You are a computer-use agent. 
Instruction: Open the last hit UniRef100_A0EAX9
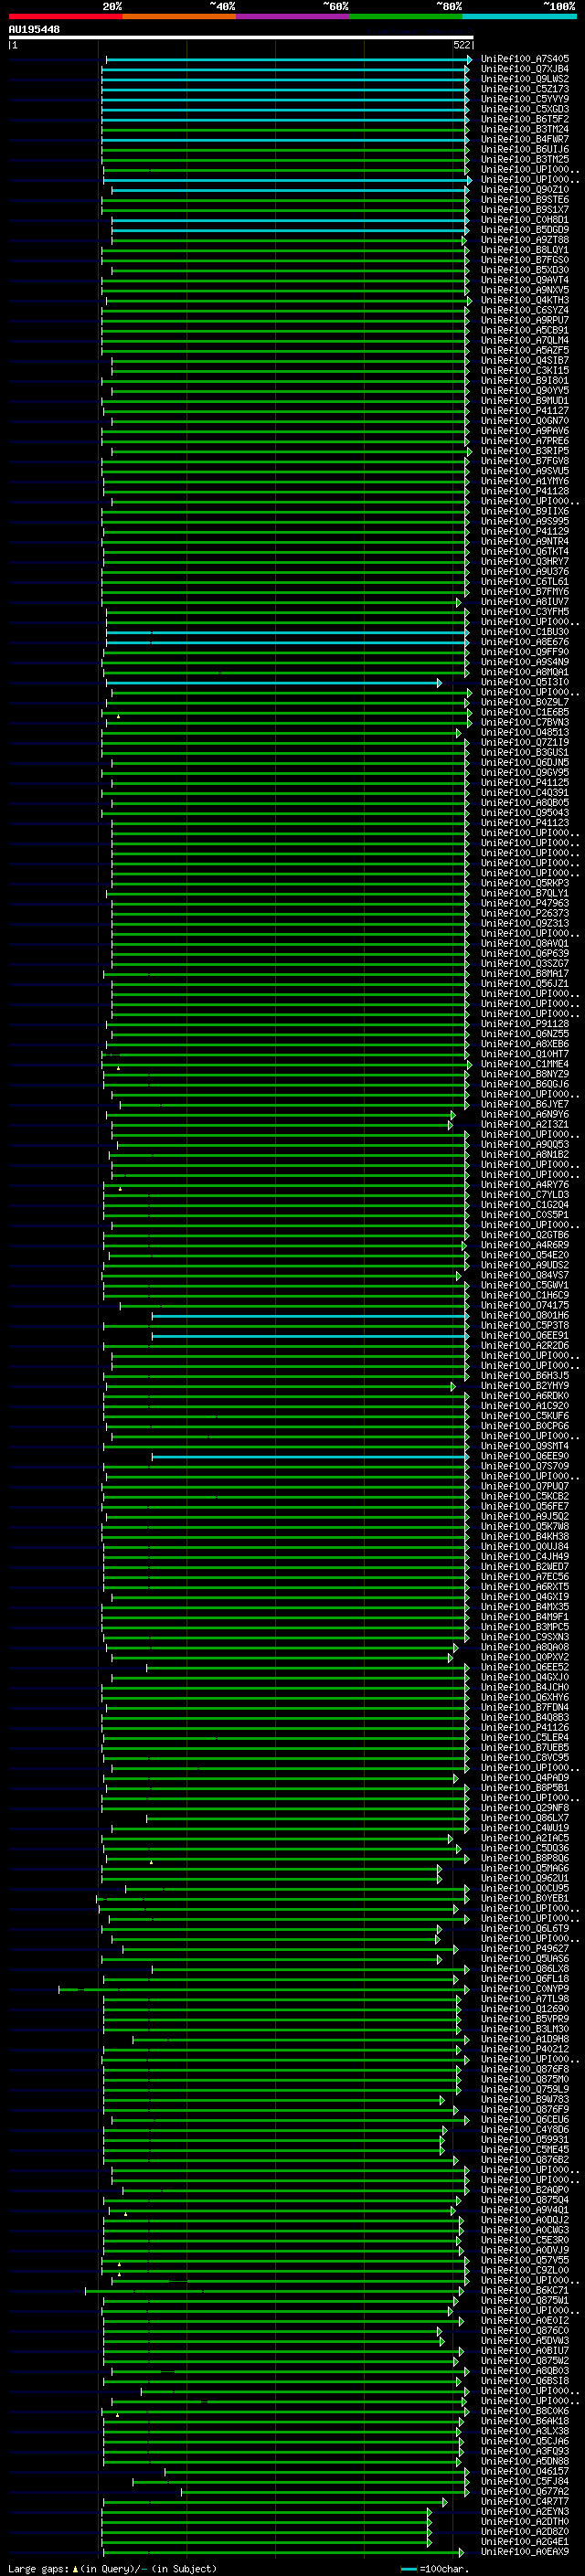point(525,2552)
